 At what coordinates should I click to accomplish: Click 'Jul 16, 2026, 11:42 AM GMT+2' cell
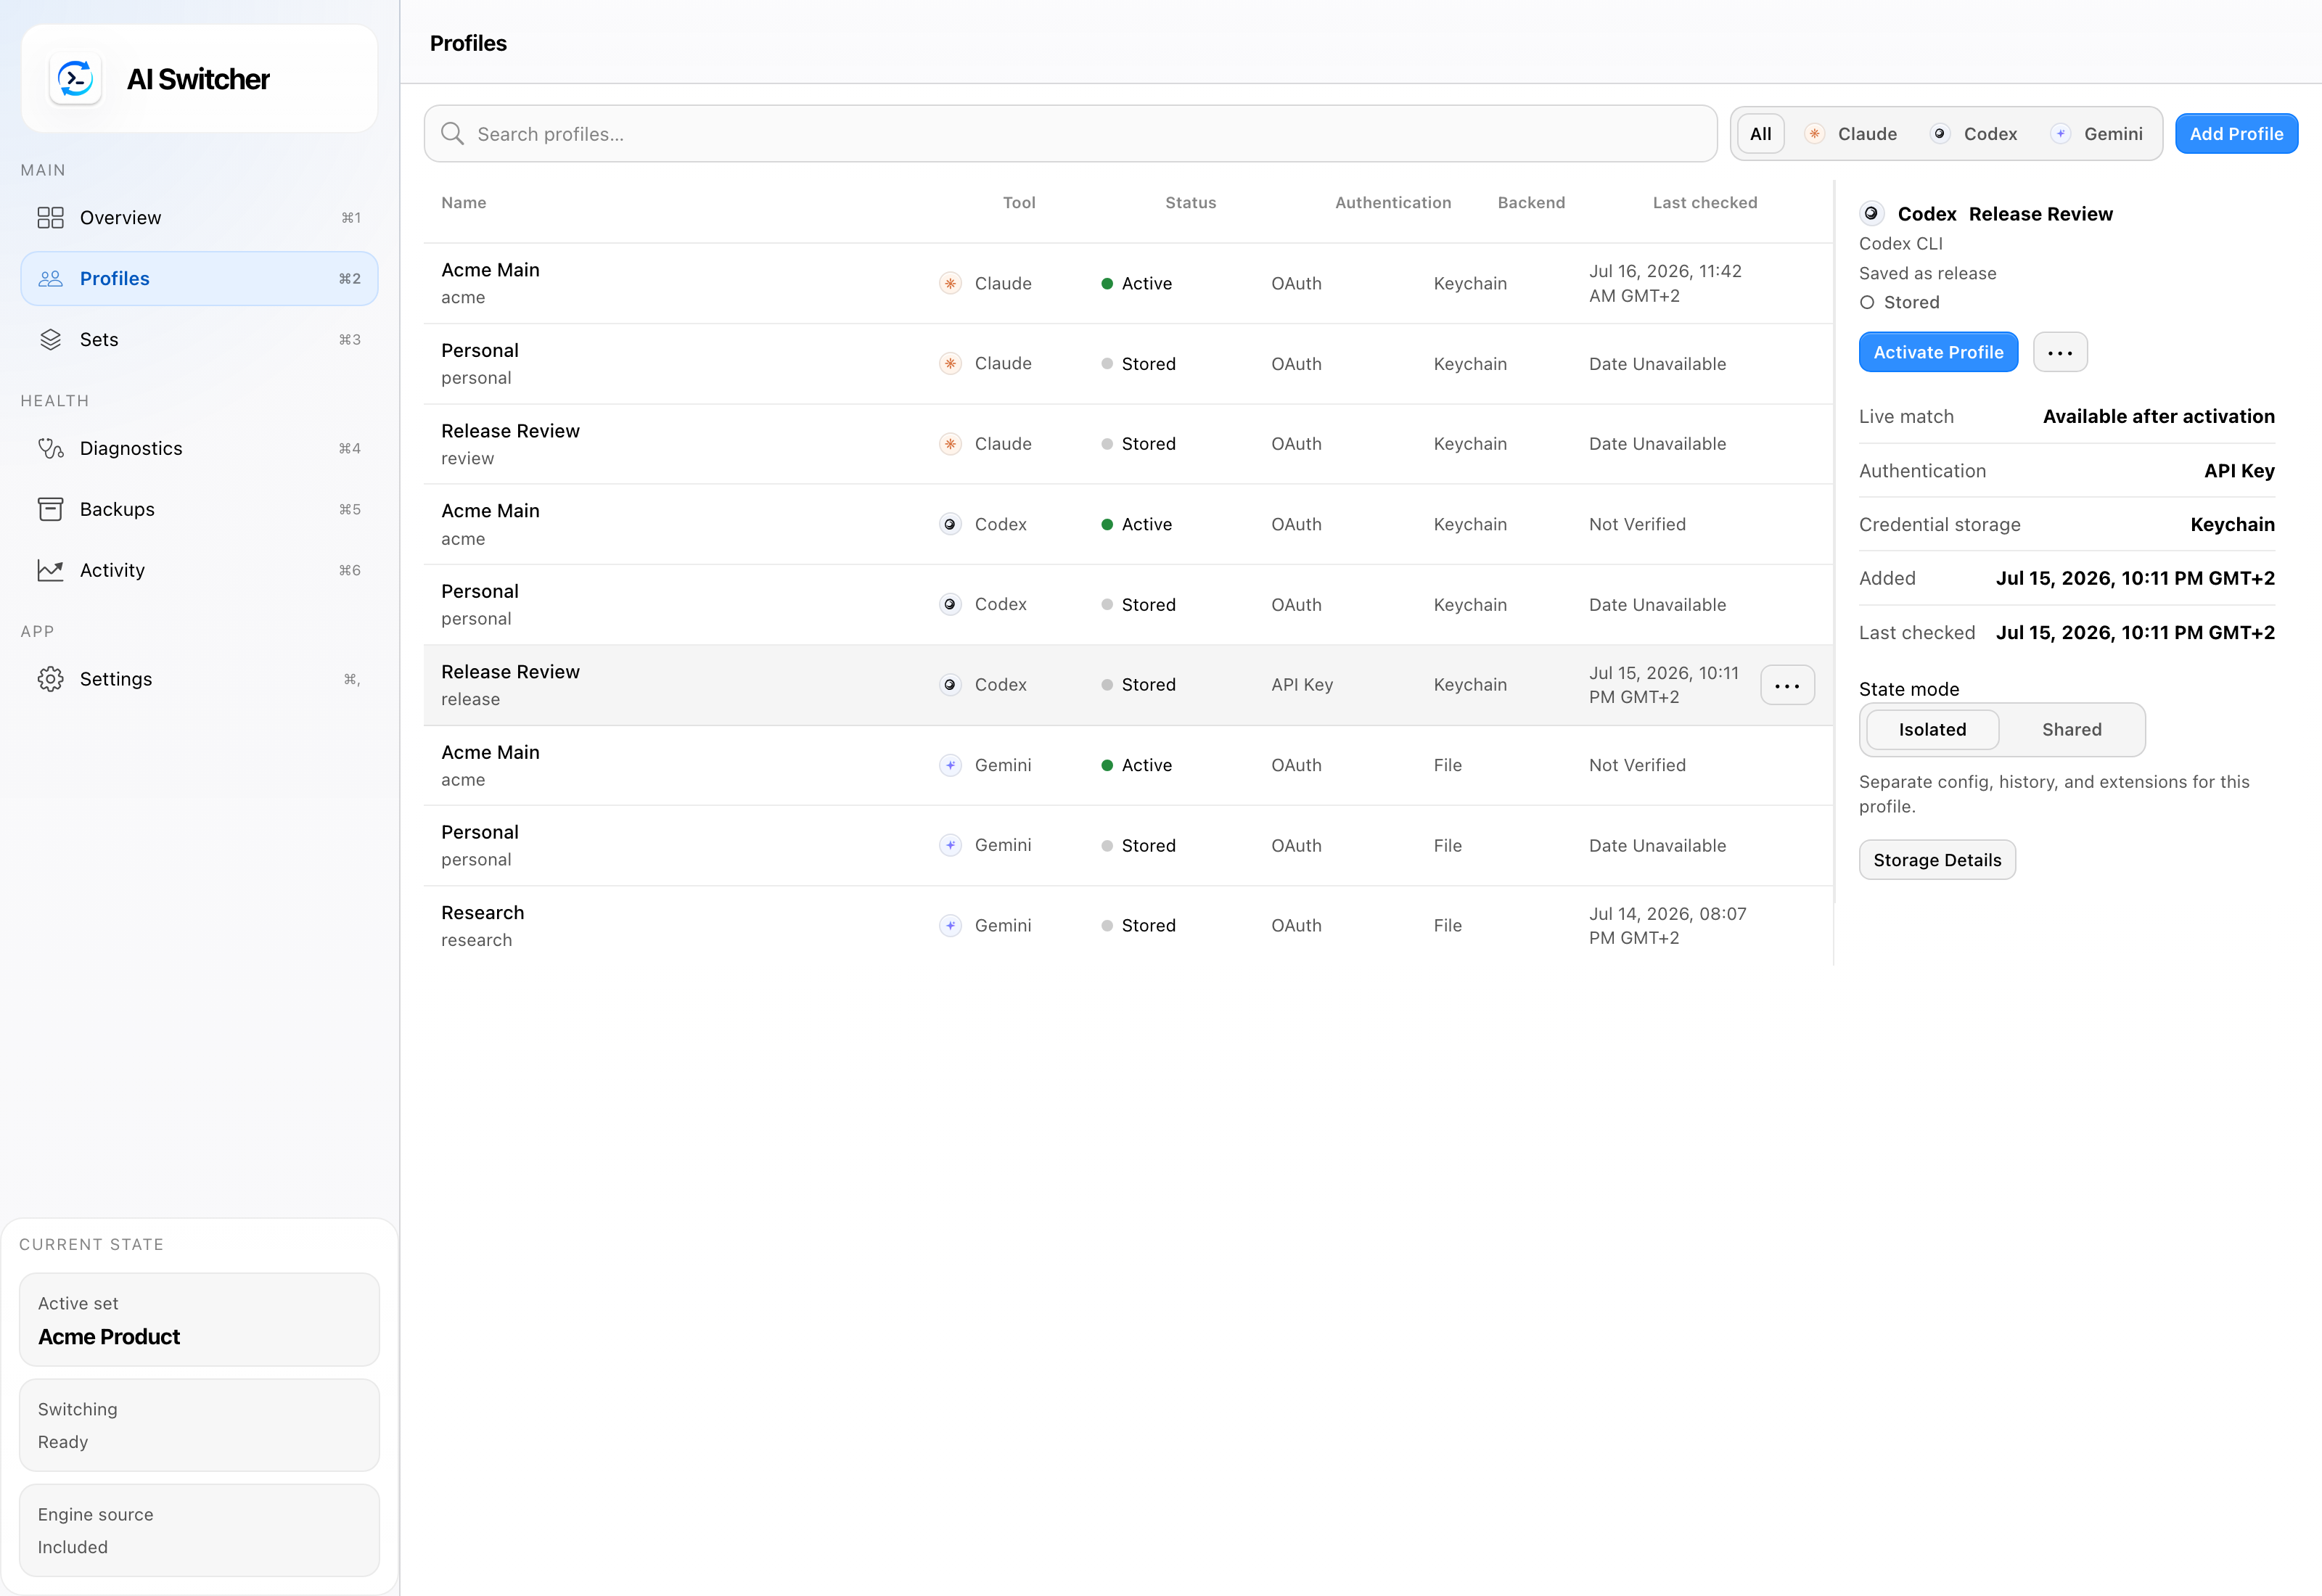[1665, 283]
